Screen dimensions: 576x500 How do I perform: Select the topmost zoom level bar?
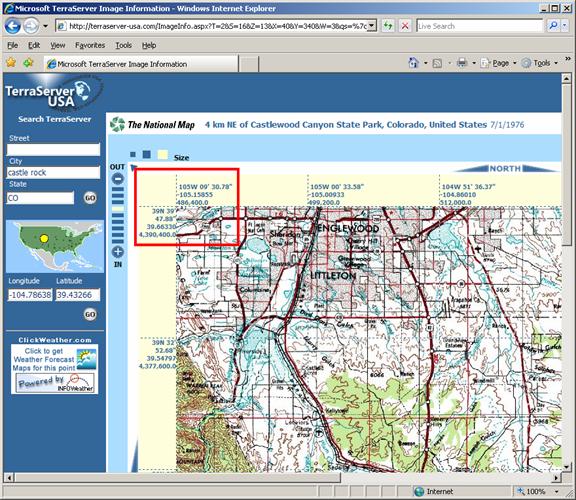point(118,189)
